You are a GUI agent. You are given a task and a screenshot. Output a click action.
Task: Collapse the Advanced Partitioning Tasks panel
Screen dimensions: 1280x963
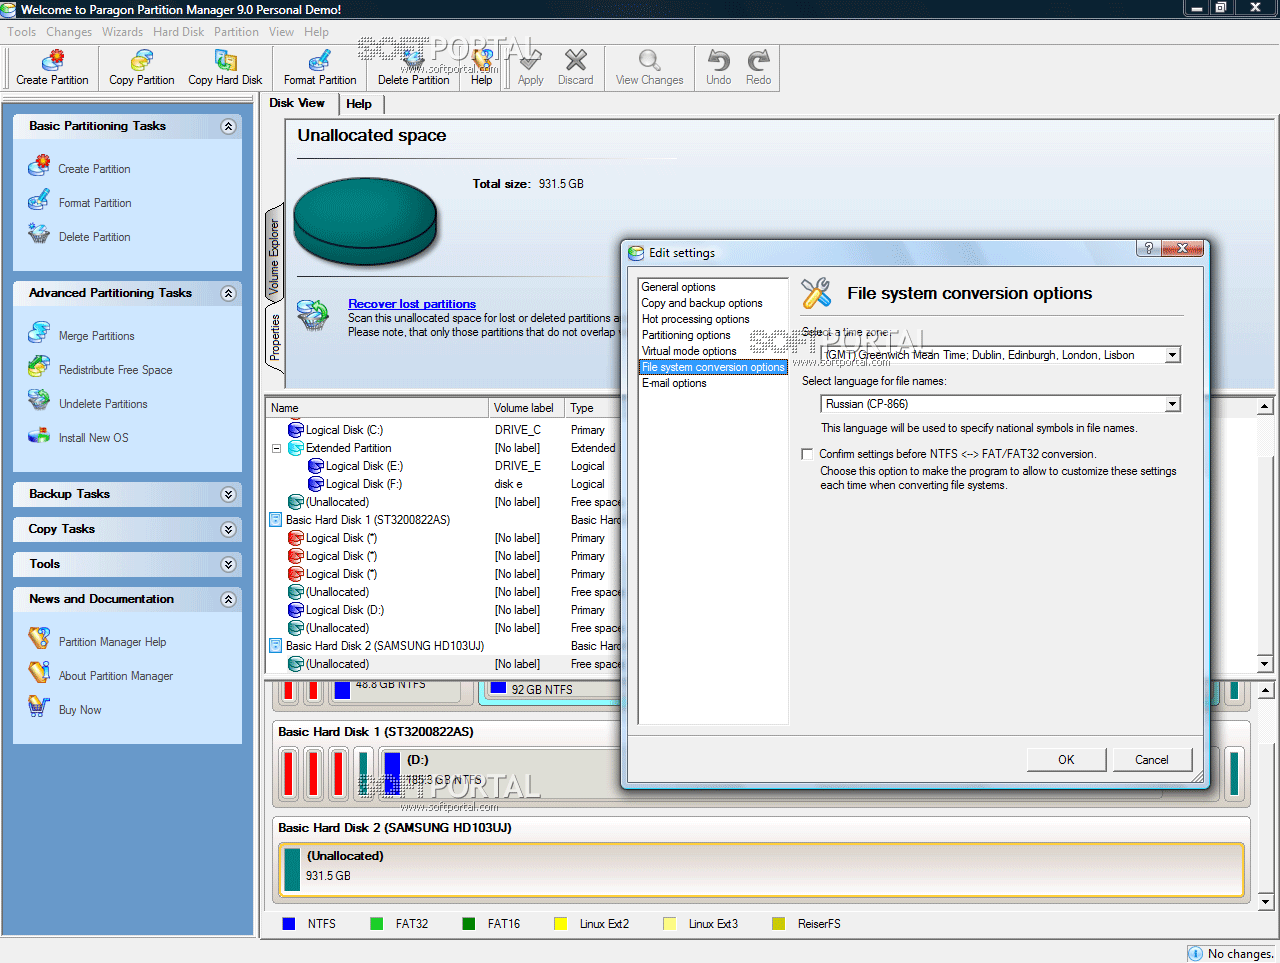(228, 293)
